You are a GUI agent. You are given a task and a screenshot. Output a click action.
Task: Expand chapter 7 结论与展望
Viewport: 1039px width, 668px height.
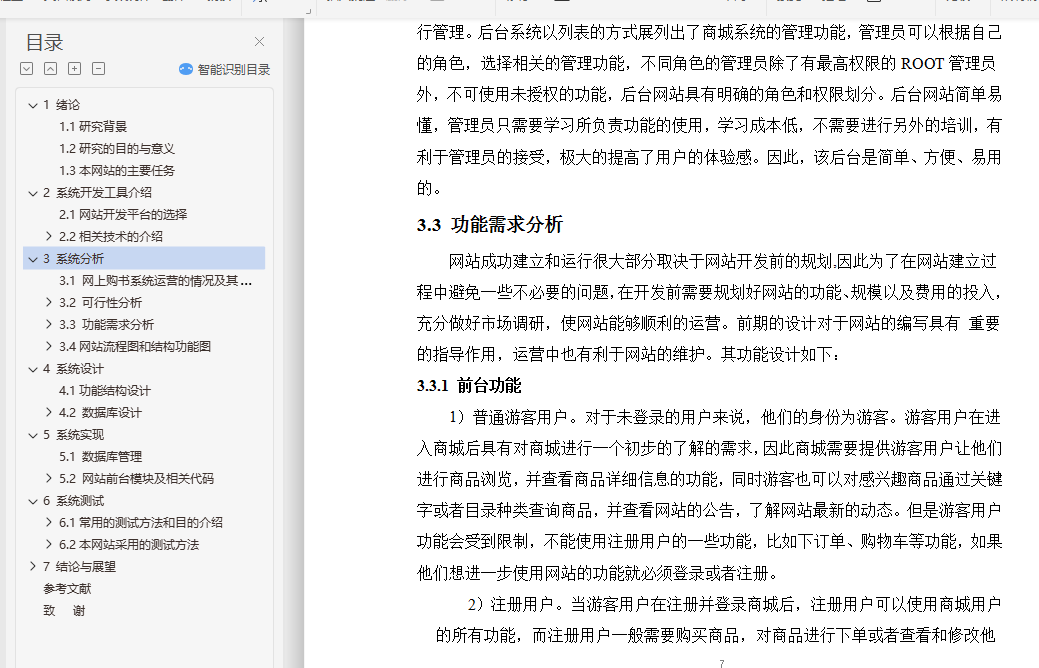(32, 566)
